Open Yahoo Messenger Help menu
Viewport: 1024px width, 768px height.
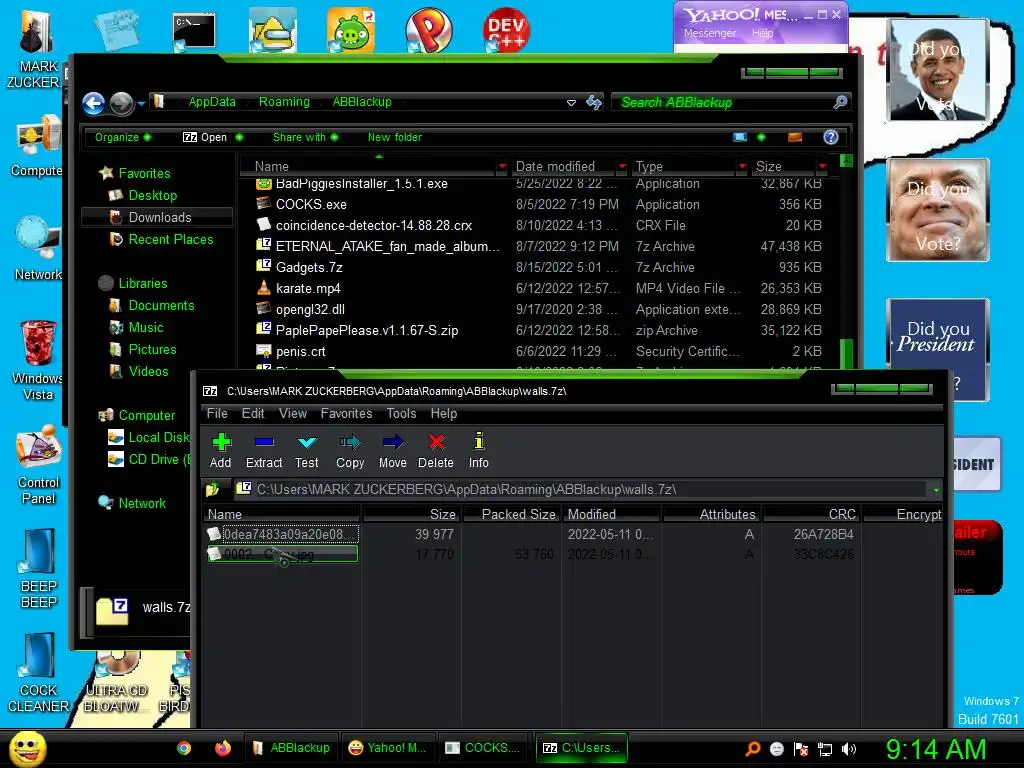click(762, 33)
